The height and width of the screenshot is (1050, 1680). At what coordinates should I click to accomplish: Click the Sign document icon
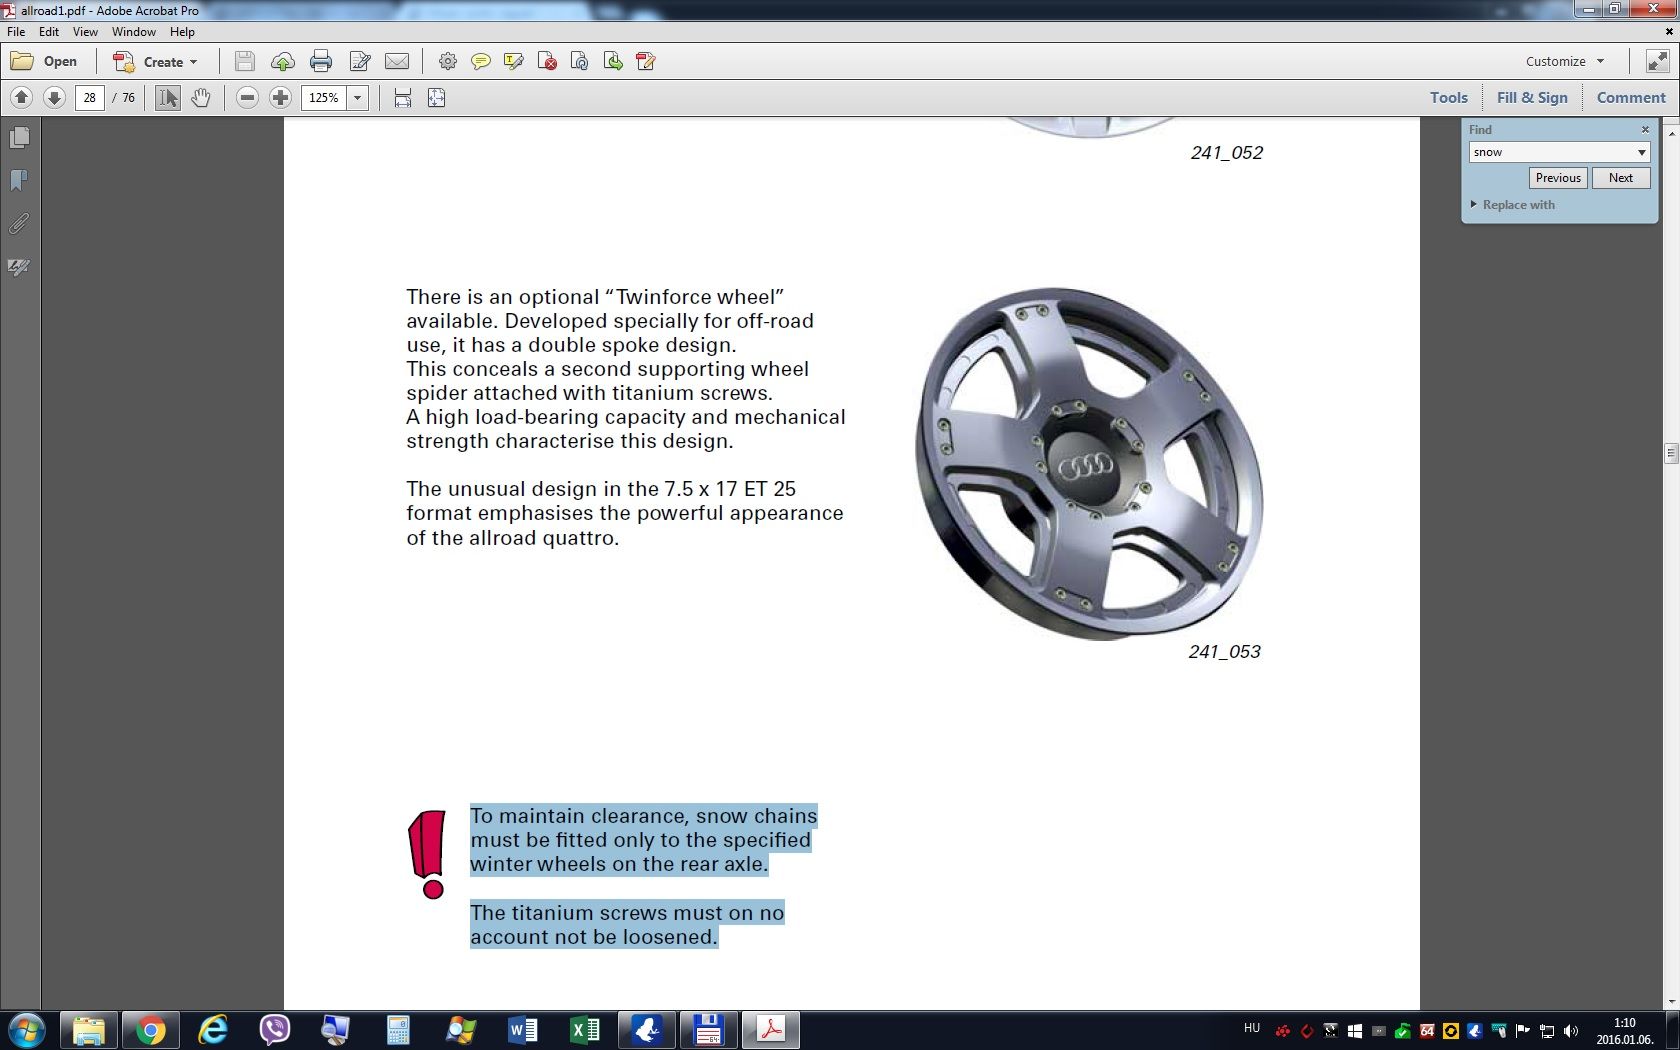(x=646, y=61)
